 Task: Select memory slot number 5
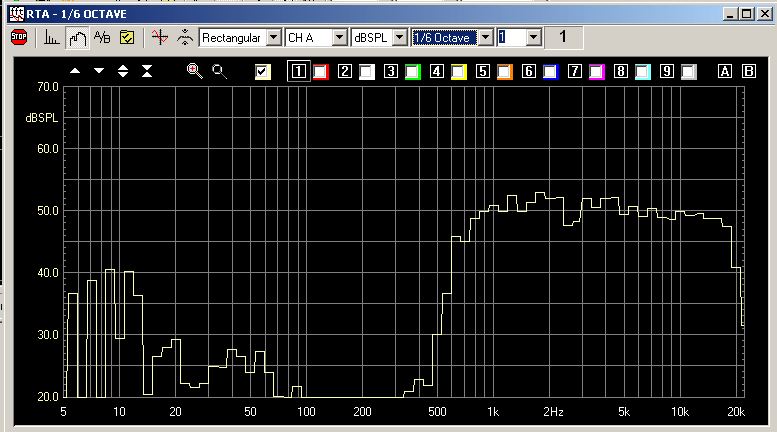point(482,71)
